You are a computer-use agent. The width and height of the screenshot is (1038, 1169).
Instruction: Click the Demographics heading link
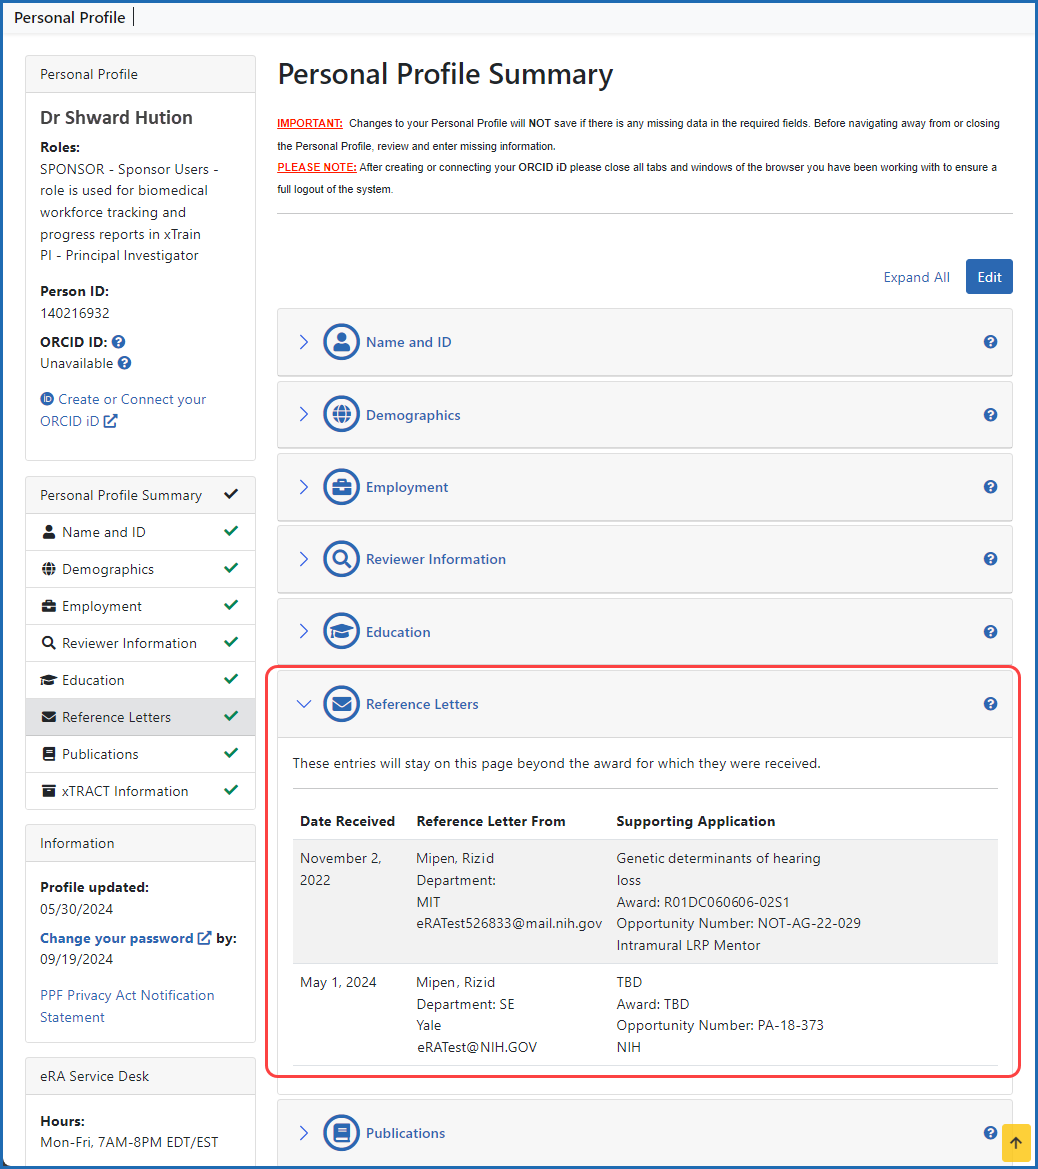click(413, 415)
